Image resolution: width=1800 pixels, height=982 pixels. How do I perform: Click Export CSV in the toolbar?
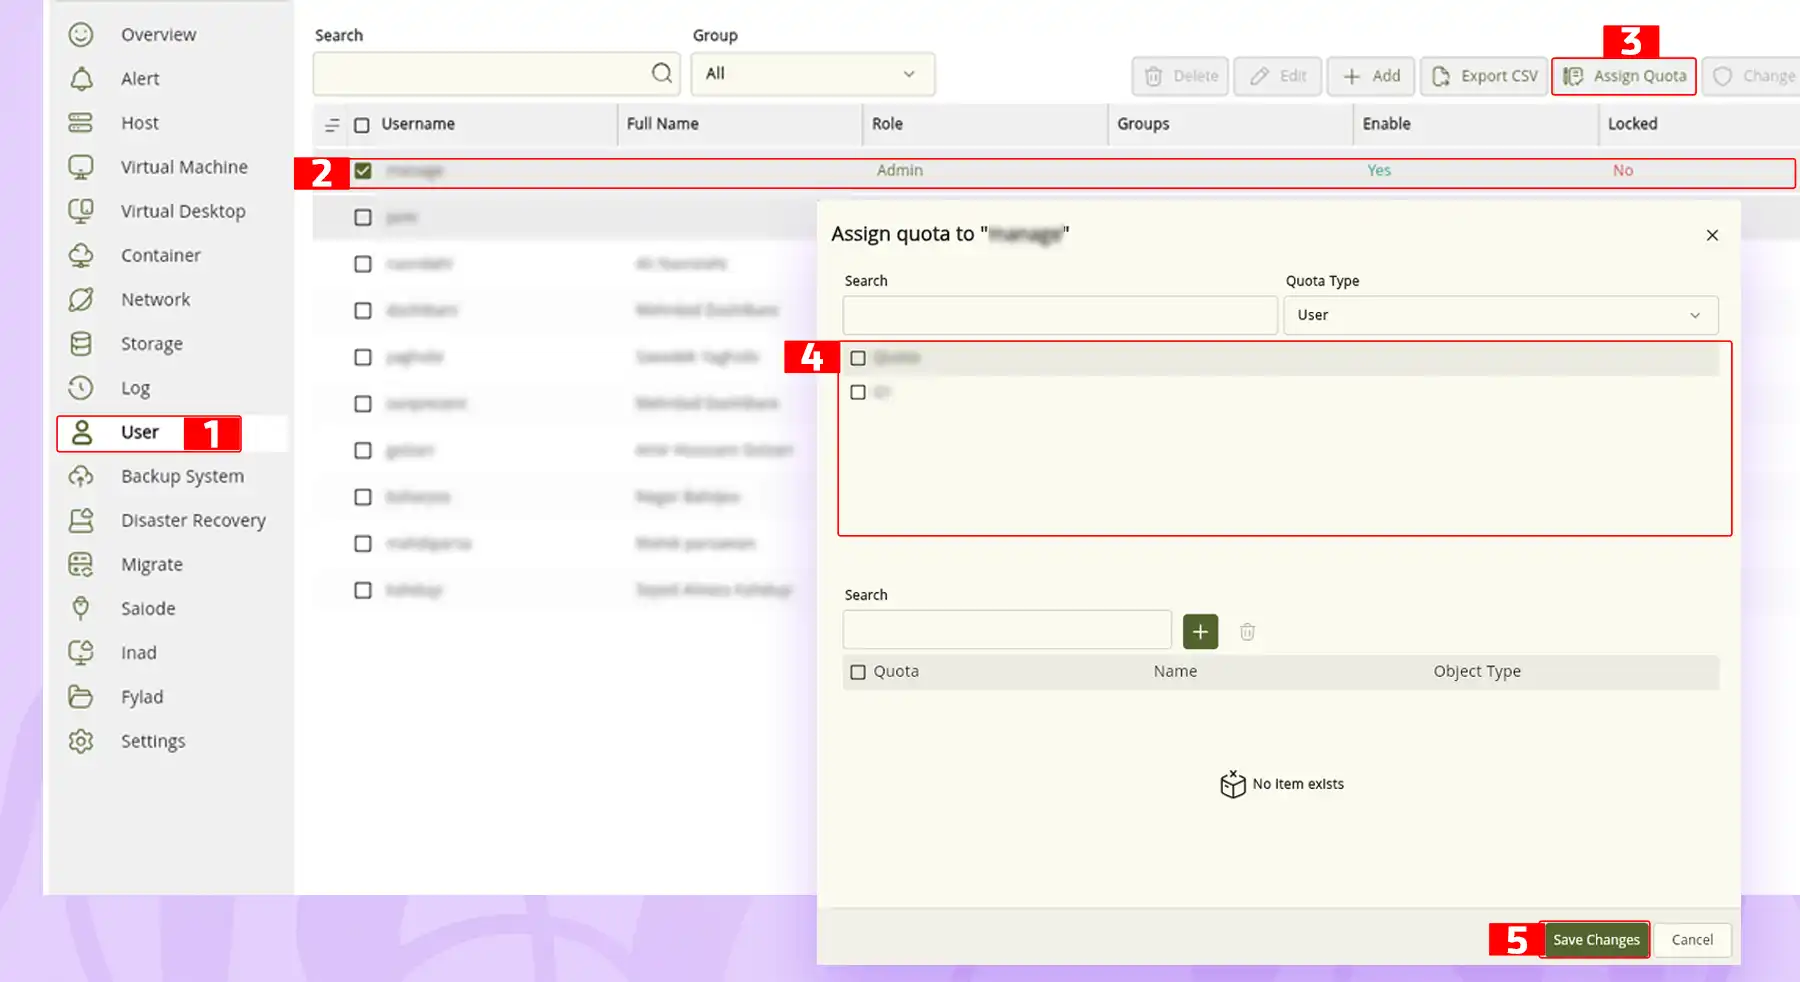point(1485,76)
